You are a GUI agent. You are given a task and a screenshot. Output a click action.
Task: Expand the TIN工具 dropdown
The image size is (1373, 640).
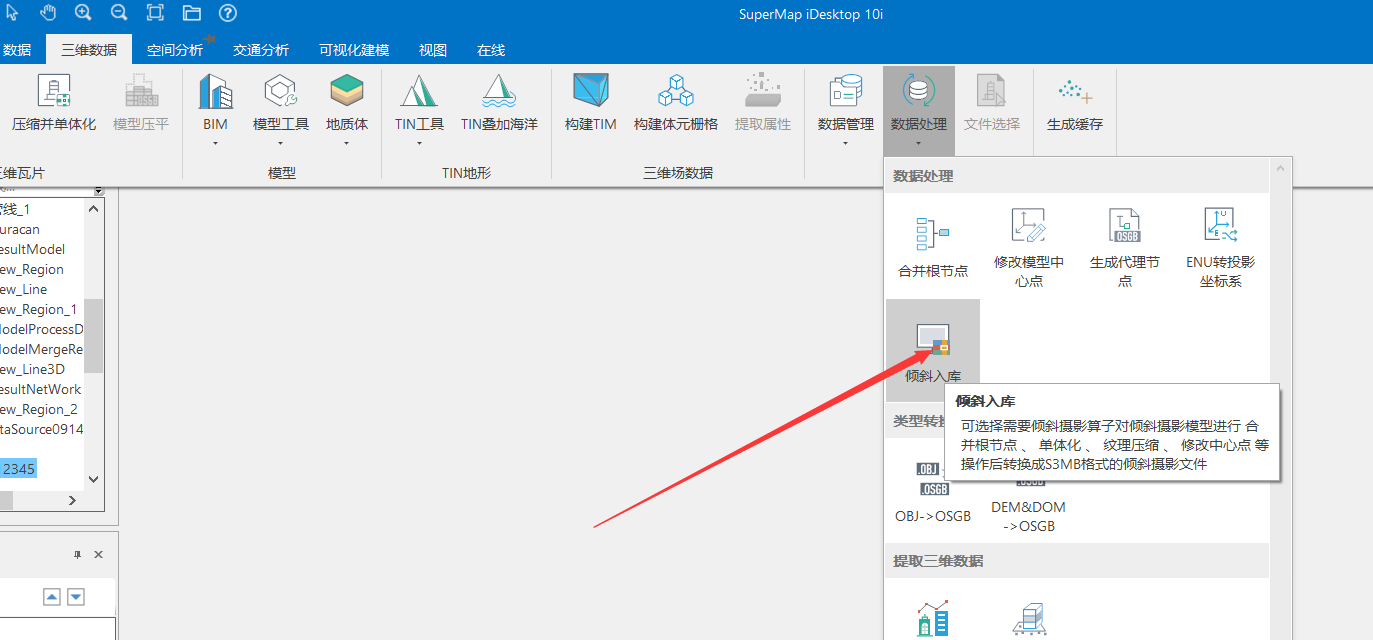coord(419,143)
